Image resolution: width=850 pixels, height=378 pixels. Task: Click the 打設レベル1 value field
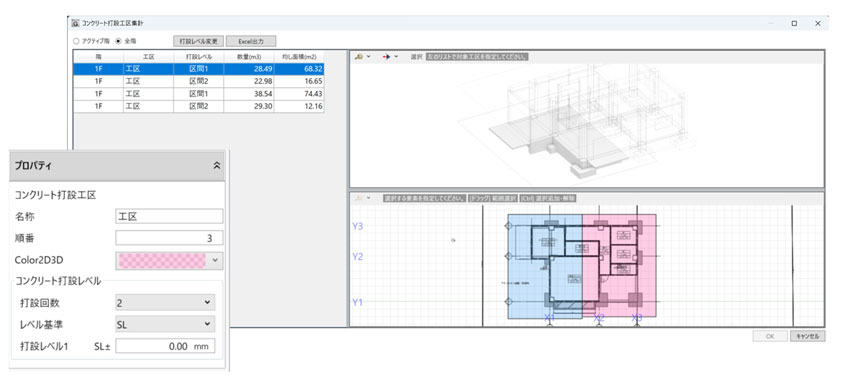[165, 346]
